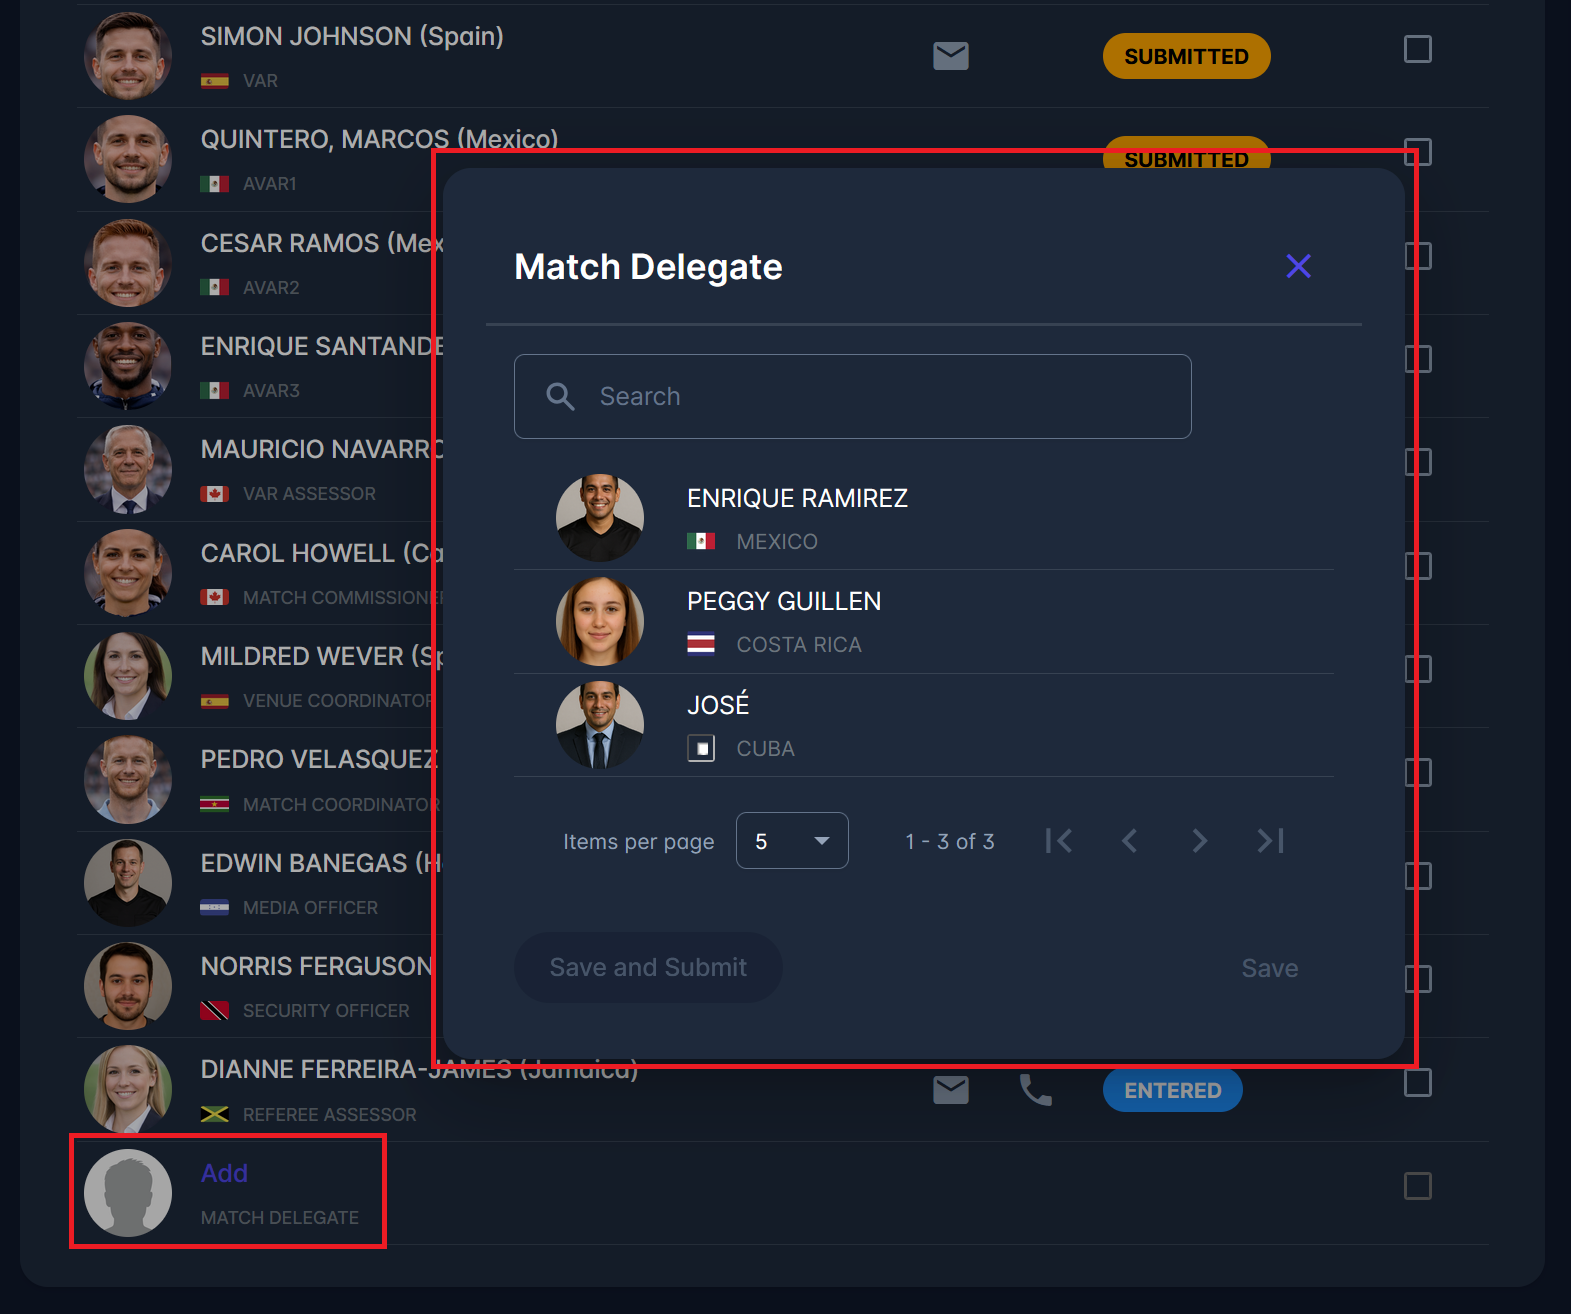Screen dimensions: 1571x1314
Task: Click the search magnifier icon
Action: 560,397
